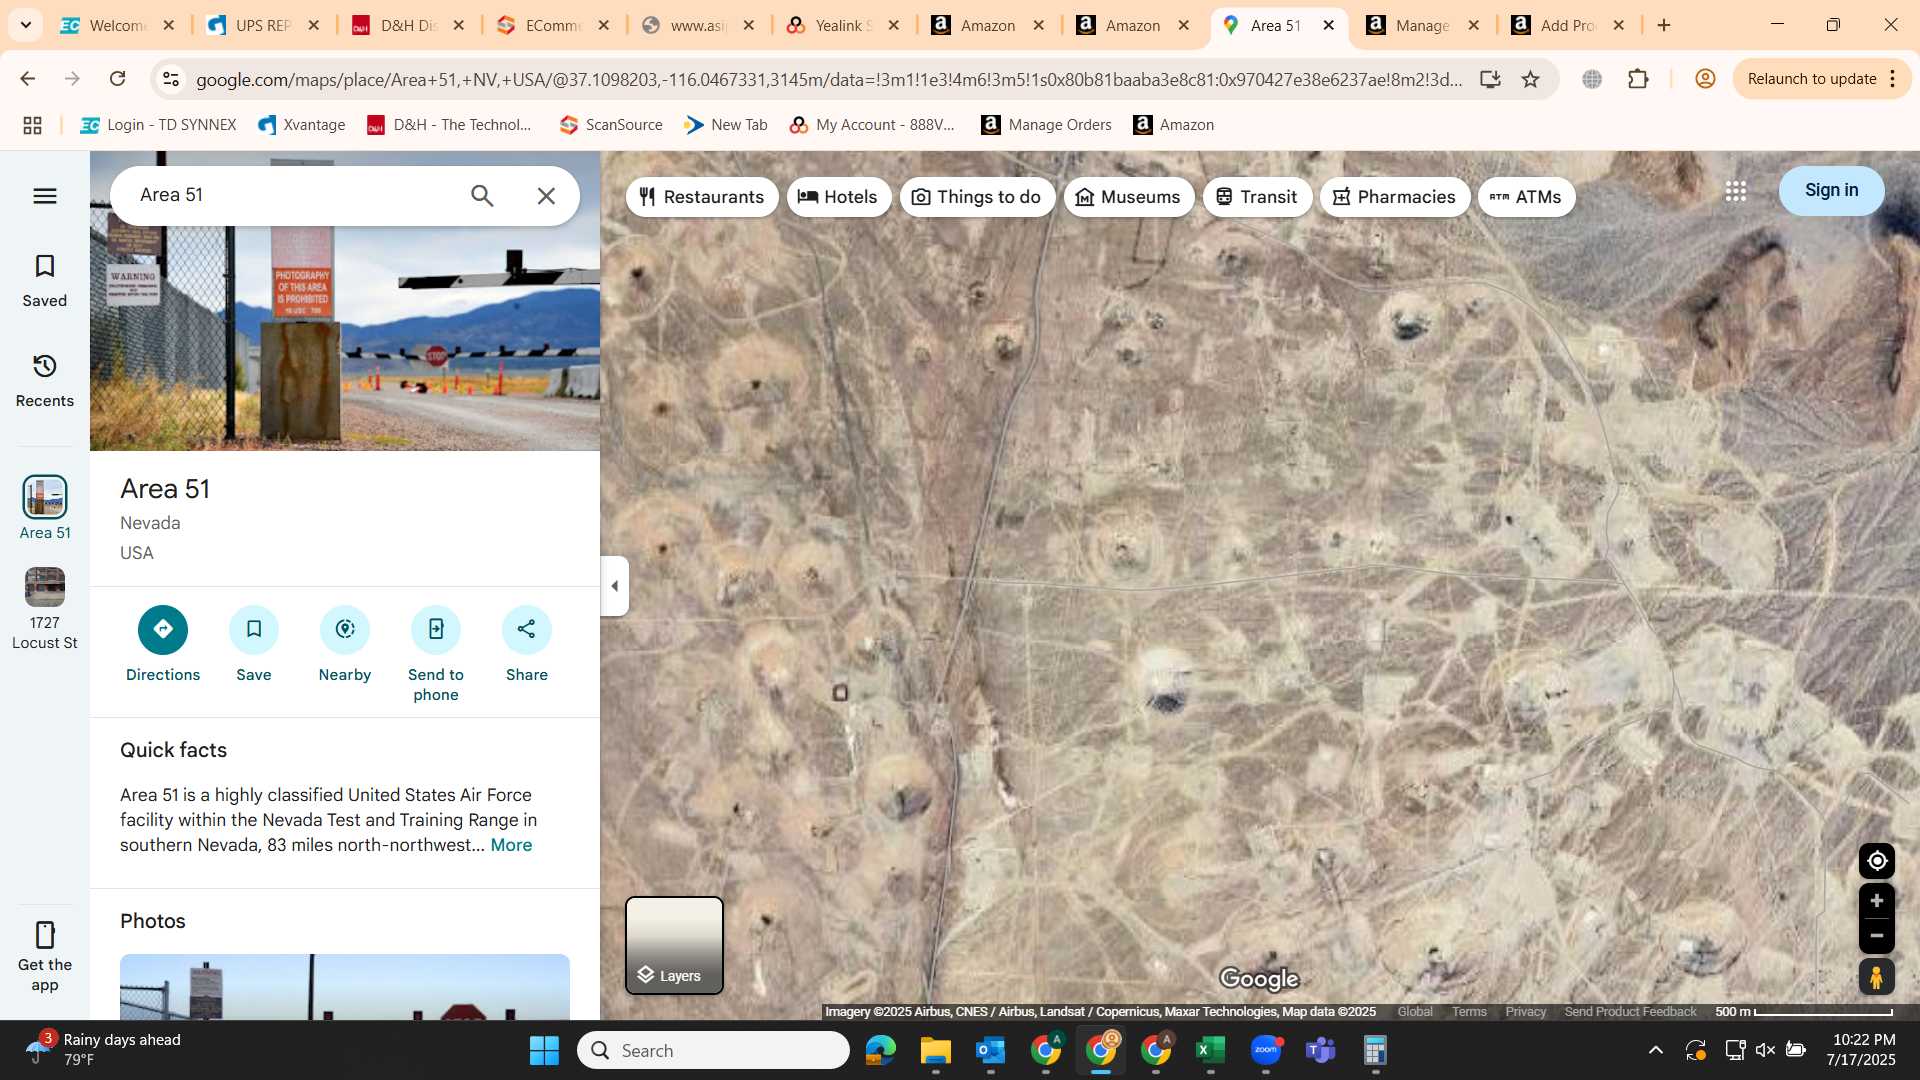1920x1080 pixels.
Task: Click the Sign in button
Action: pyautogui.click(x=1831, y=190)
